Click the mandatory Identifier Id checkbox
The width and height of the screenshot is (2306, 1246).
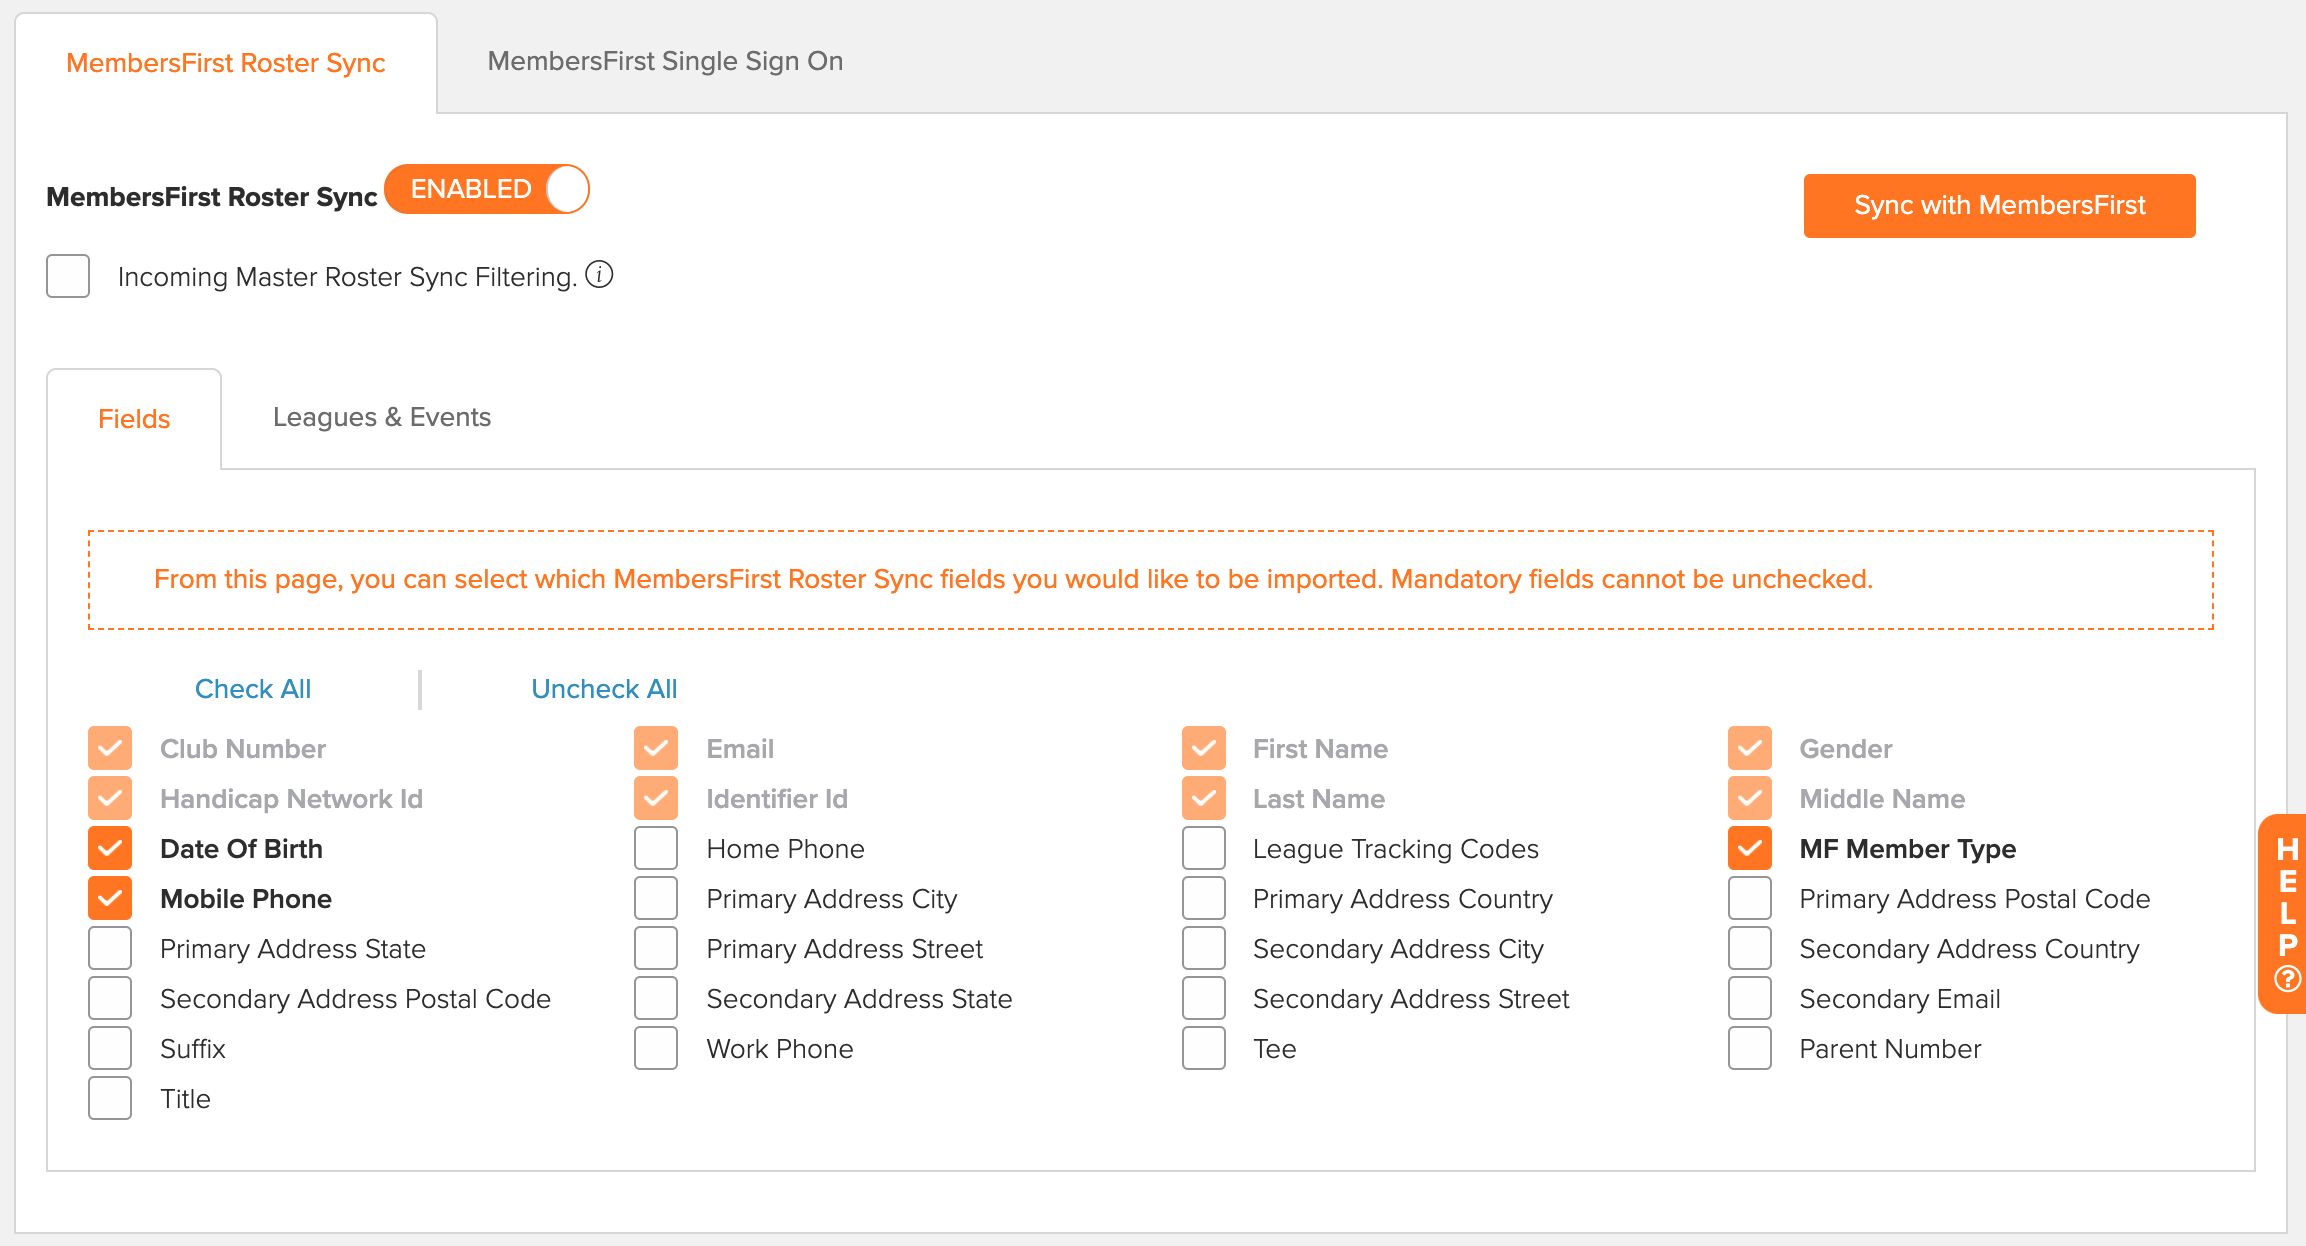pos(656,798)
